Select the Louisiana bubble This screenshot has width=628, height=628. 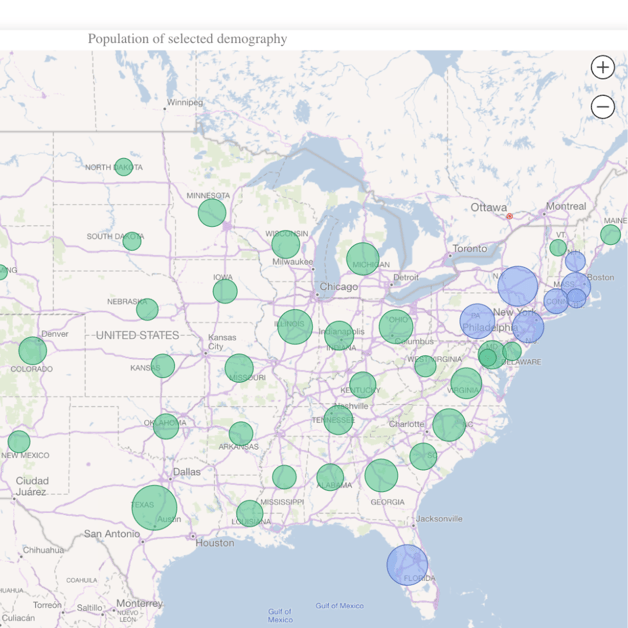coord(250,513)
